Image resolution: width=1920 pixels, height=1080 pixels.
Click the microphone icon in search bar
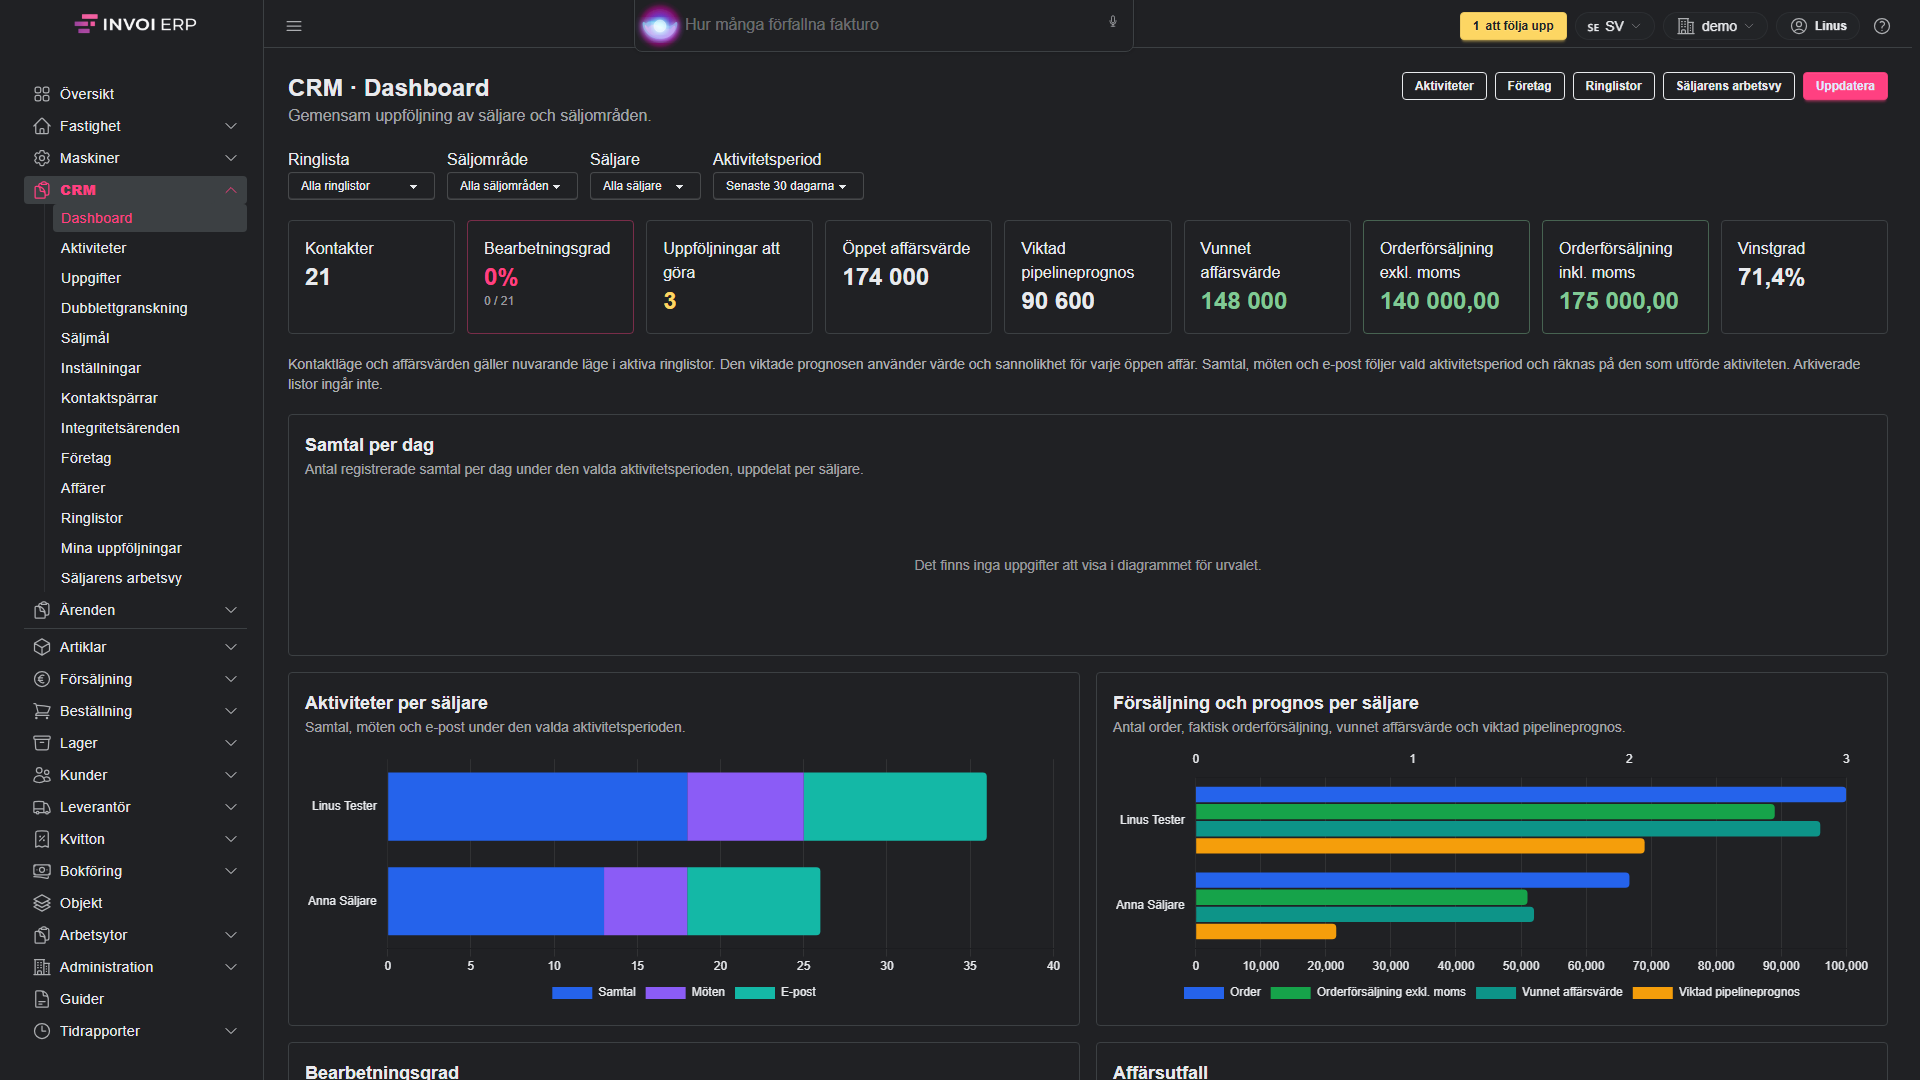(1113, 22)
